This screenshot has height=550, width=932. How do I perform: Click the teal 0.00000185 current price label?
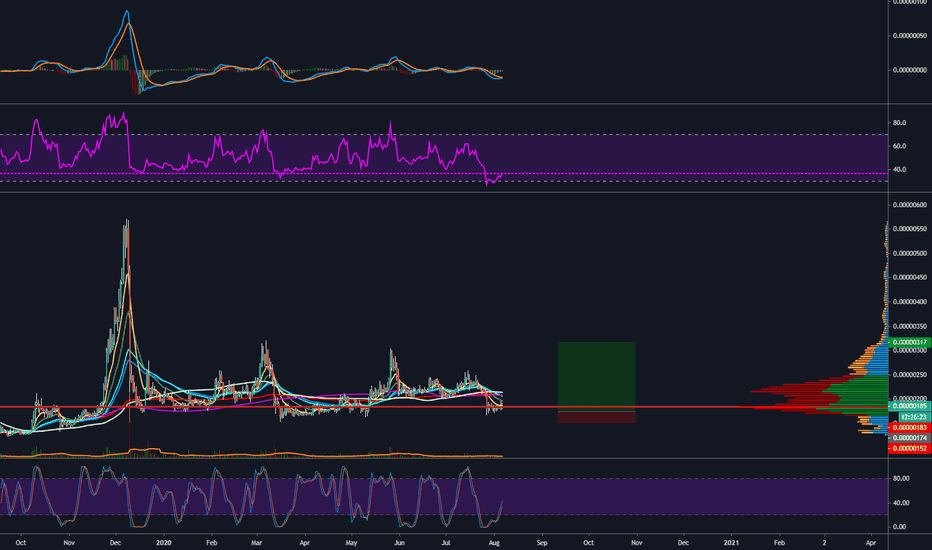(x=909, y=406)
